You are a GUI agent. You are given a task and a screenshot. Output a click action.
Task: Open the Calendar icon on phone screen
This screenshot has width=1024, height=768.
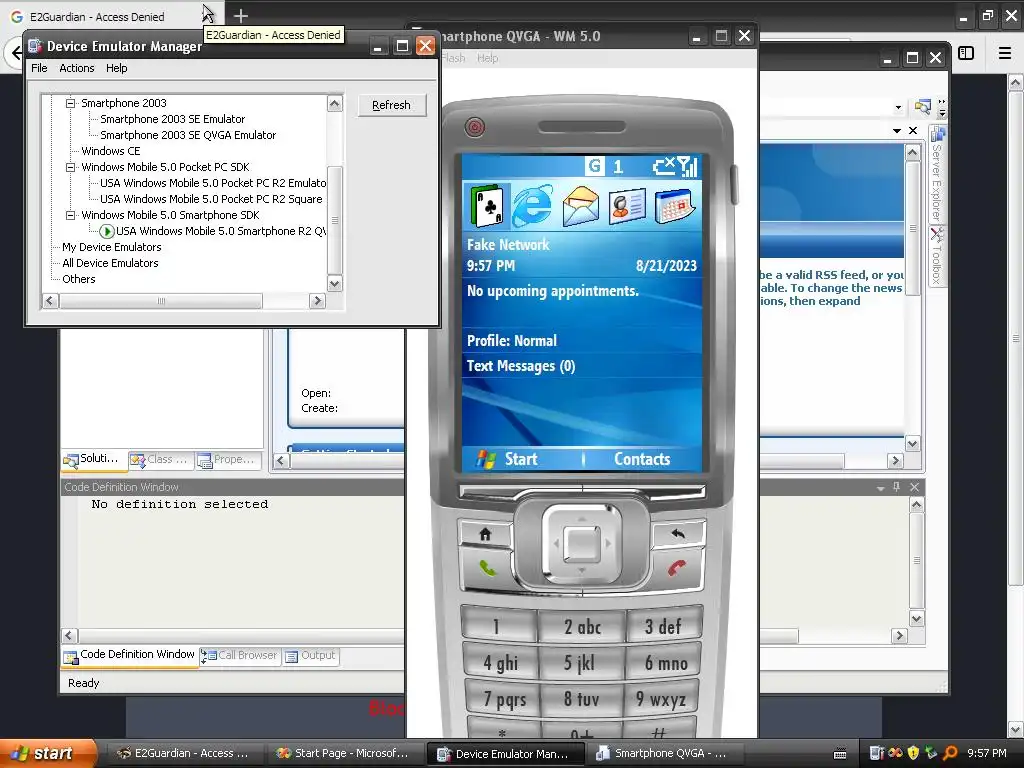coord(673,206)
